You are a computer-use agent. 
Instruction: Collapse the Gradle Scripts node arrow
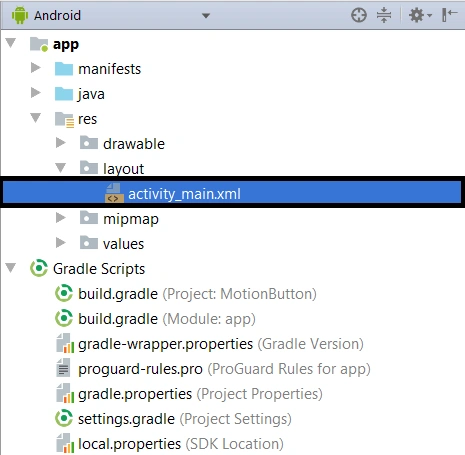pos(11,268)
